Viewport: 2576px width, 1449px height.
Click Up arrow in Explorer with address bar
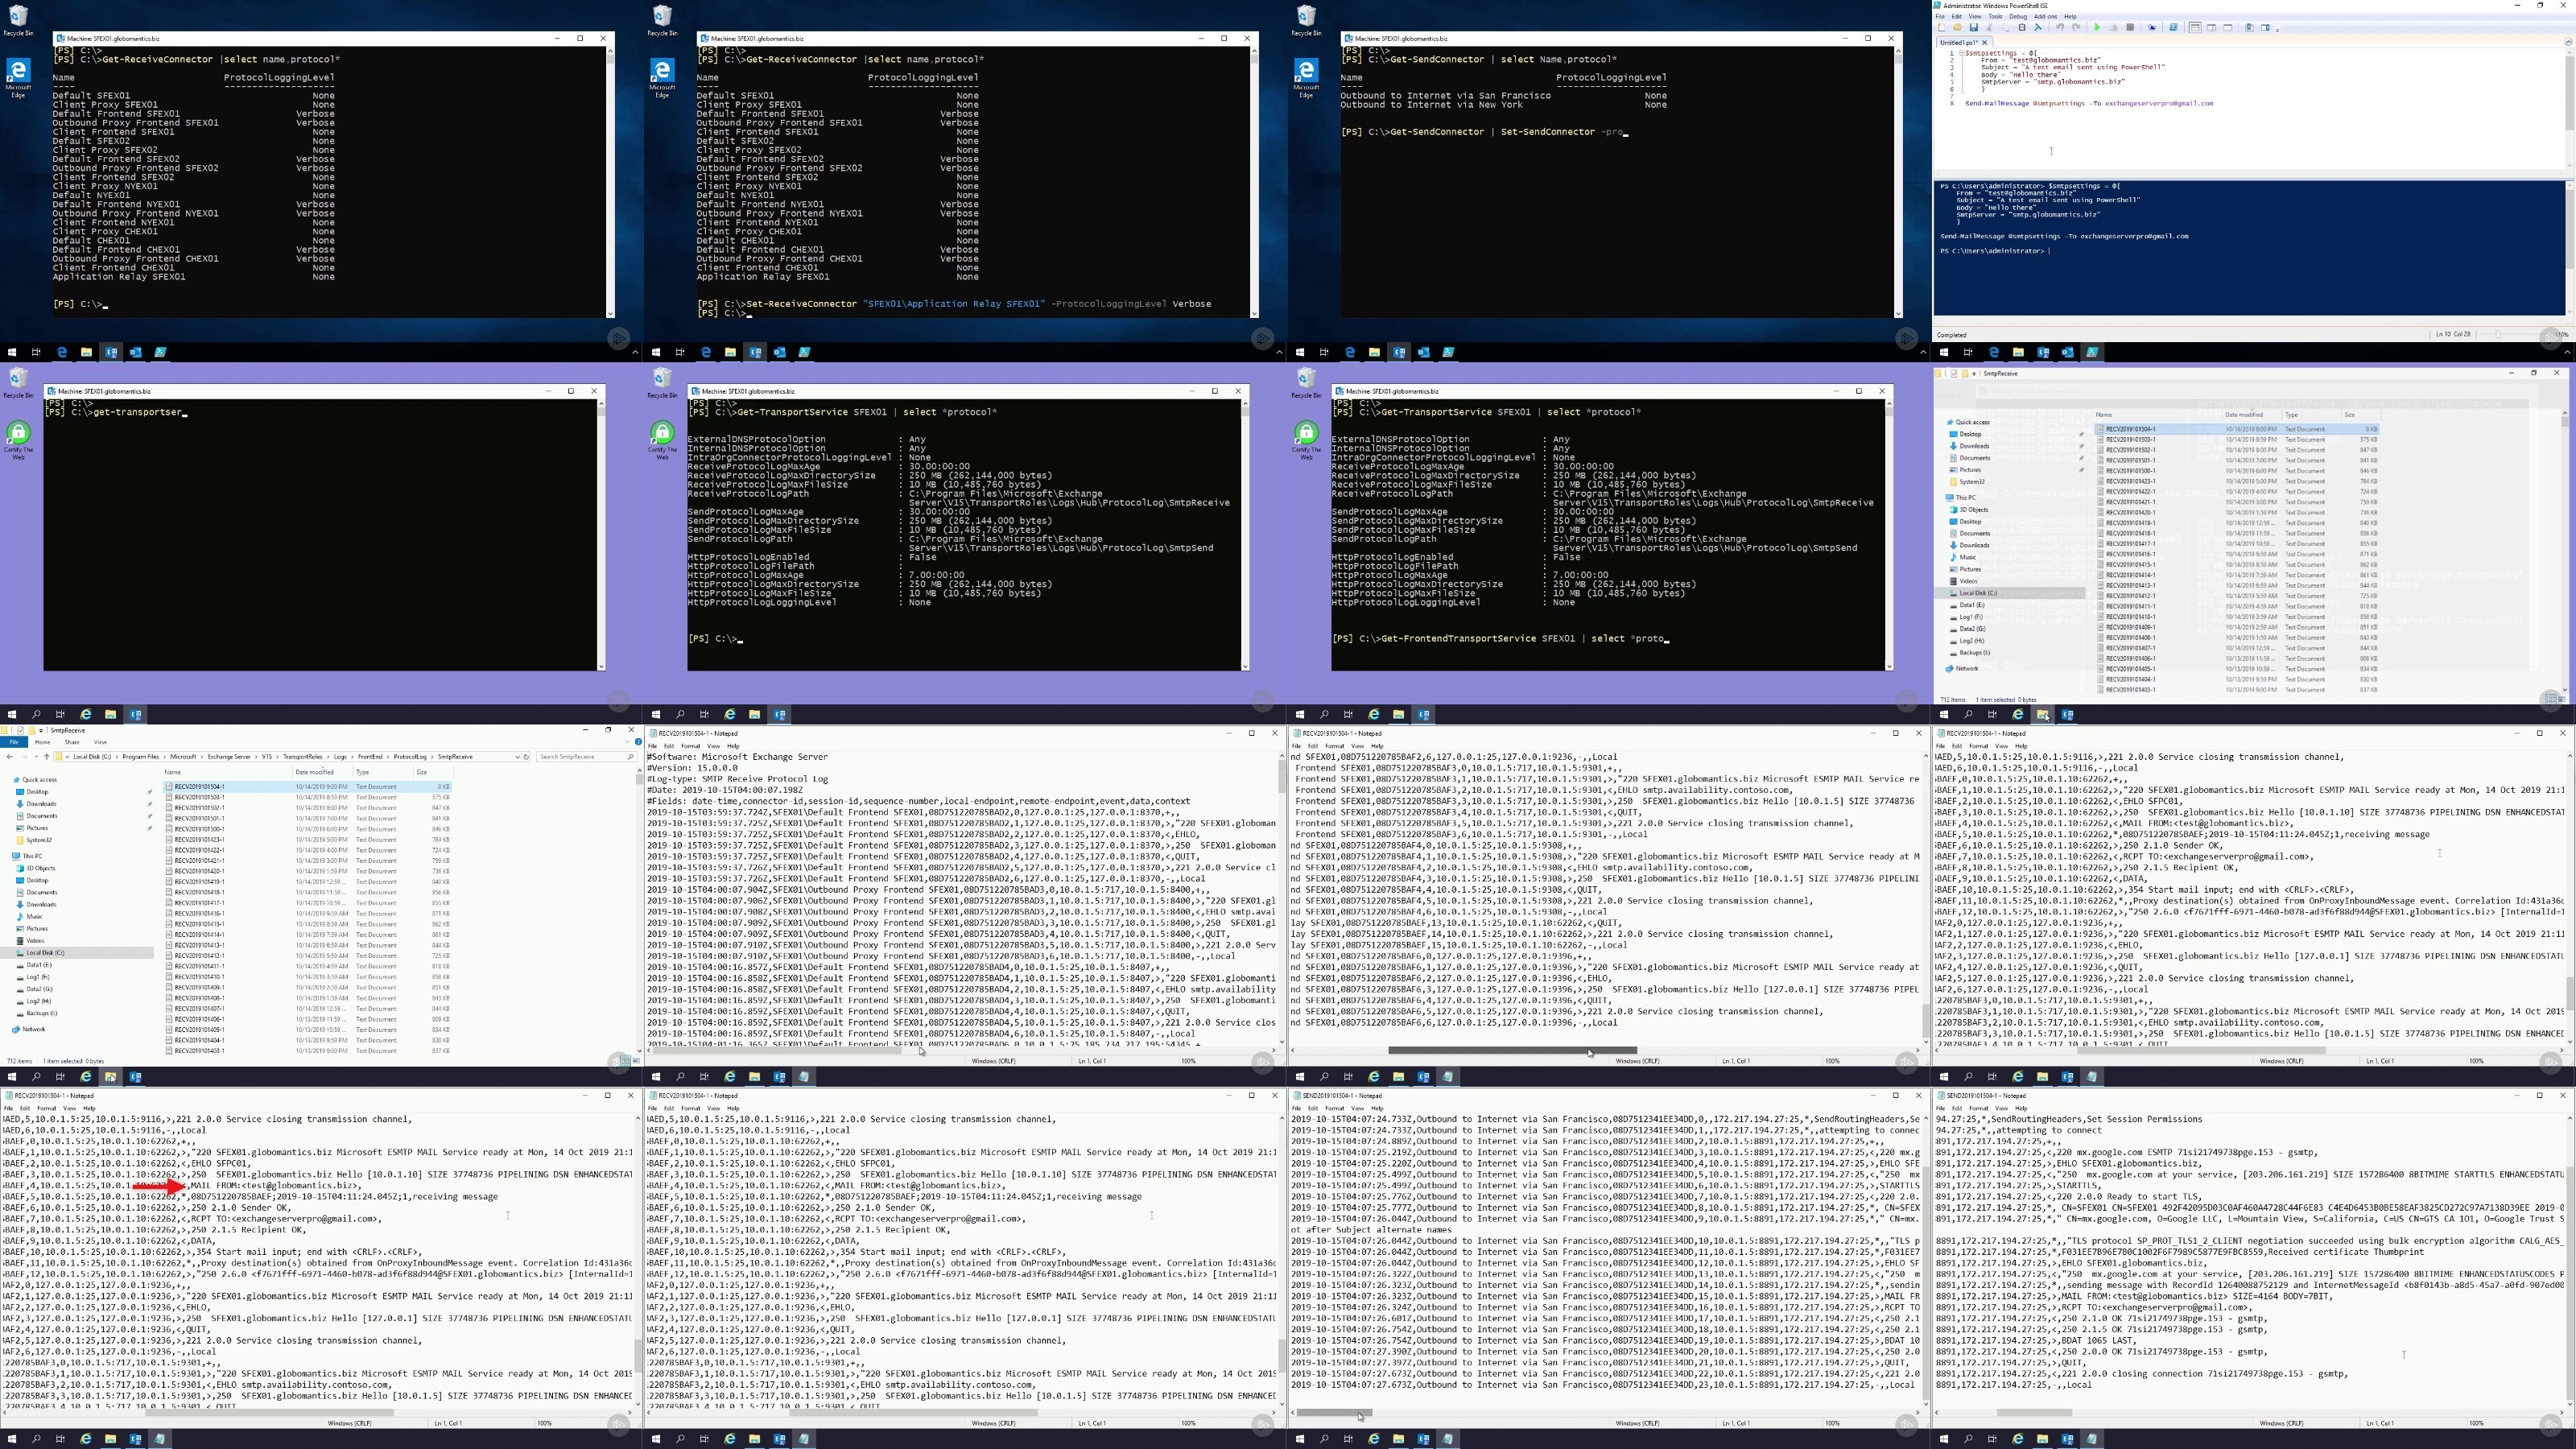pos(46,757)
